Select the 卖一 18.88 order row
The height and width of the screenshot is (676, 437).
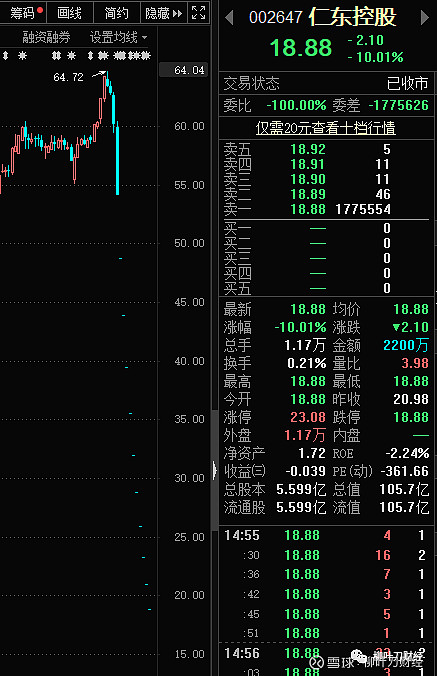click(326, 210)
